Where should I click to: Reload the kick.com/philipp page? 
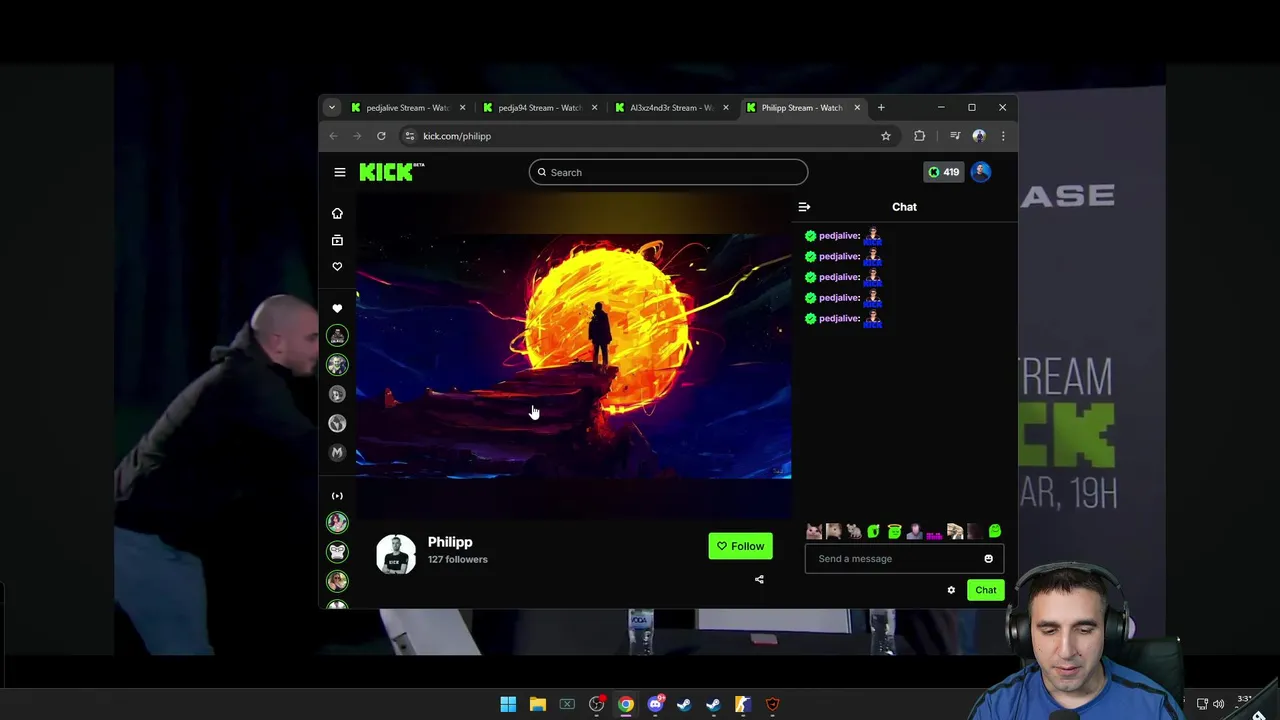[x=381, y=136]
